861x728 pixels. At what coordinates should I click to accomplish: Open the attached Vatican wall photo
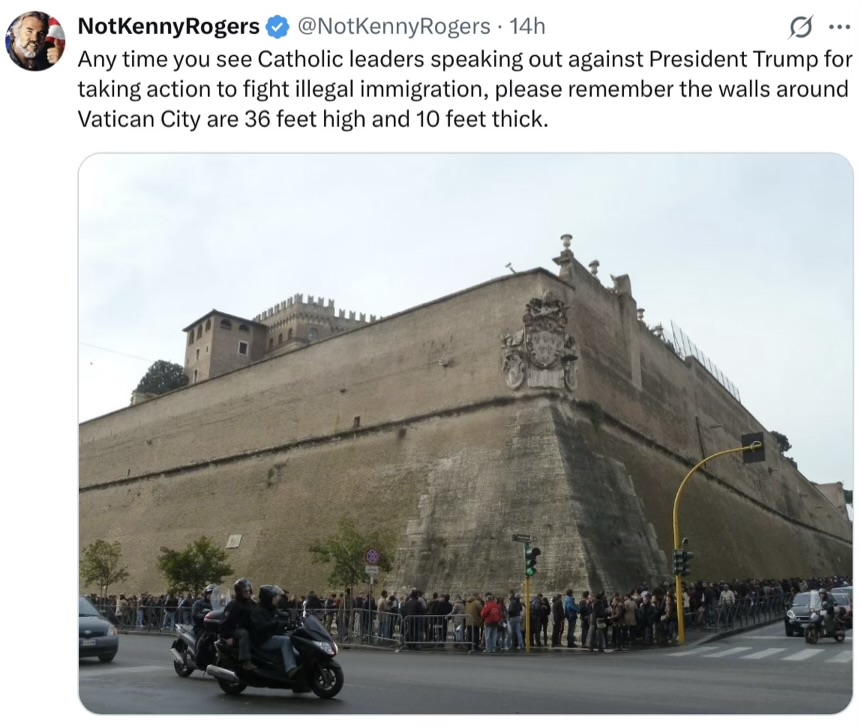tap(466, 433)
